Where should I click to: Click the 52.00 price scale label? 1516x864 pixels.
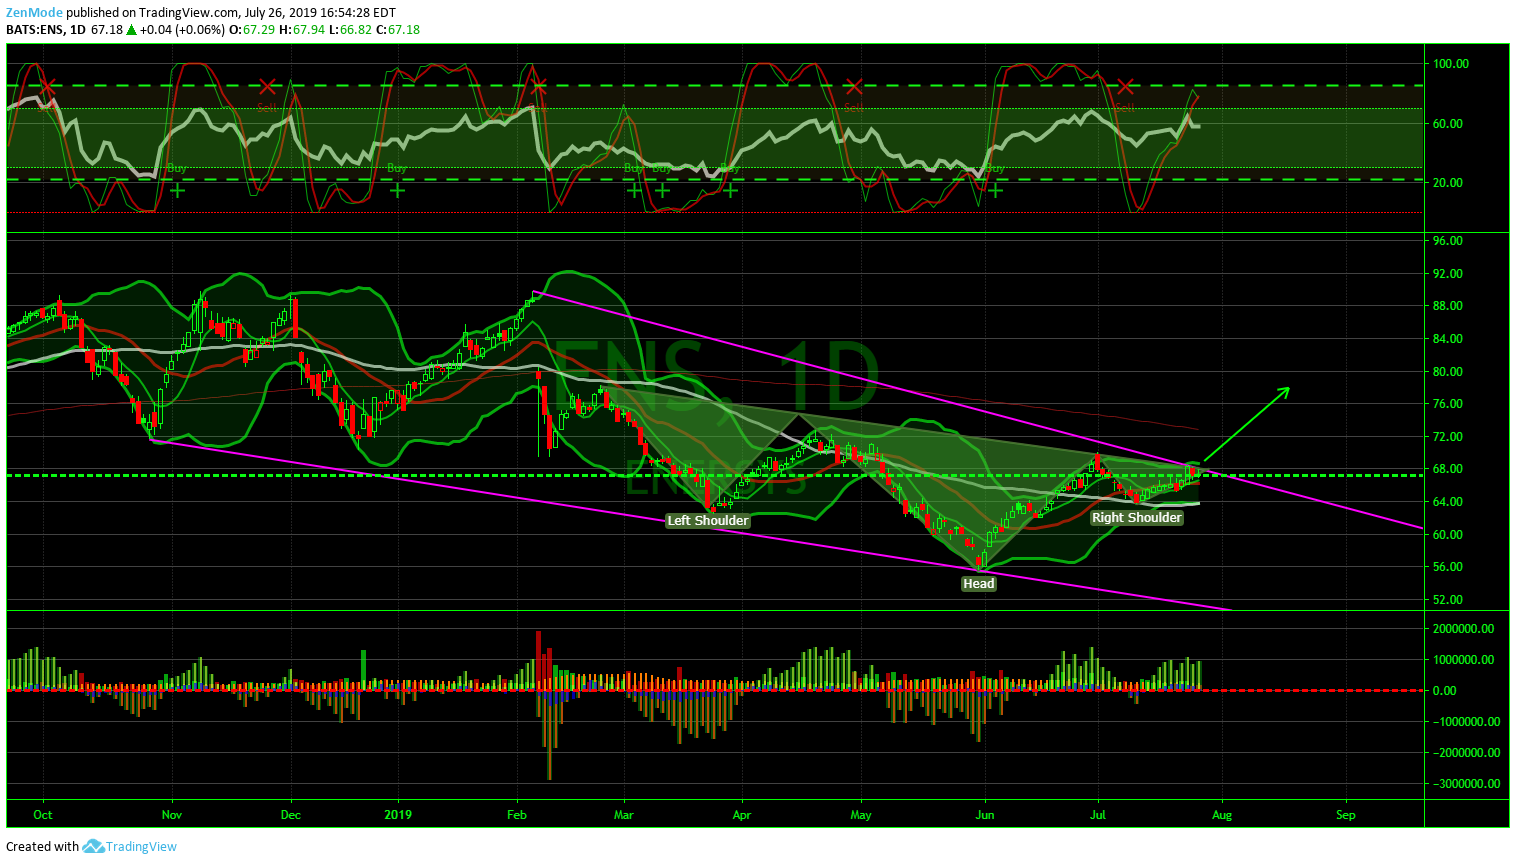(1447, 600)
